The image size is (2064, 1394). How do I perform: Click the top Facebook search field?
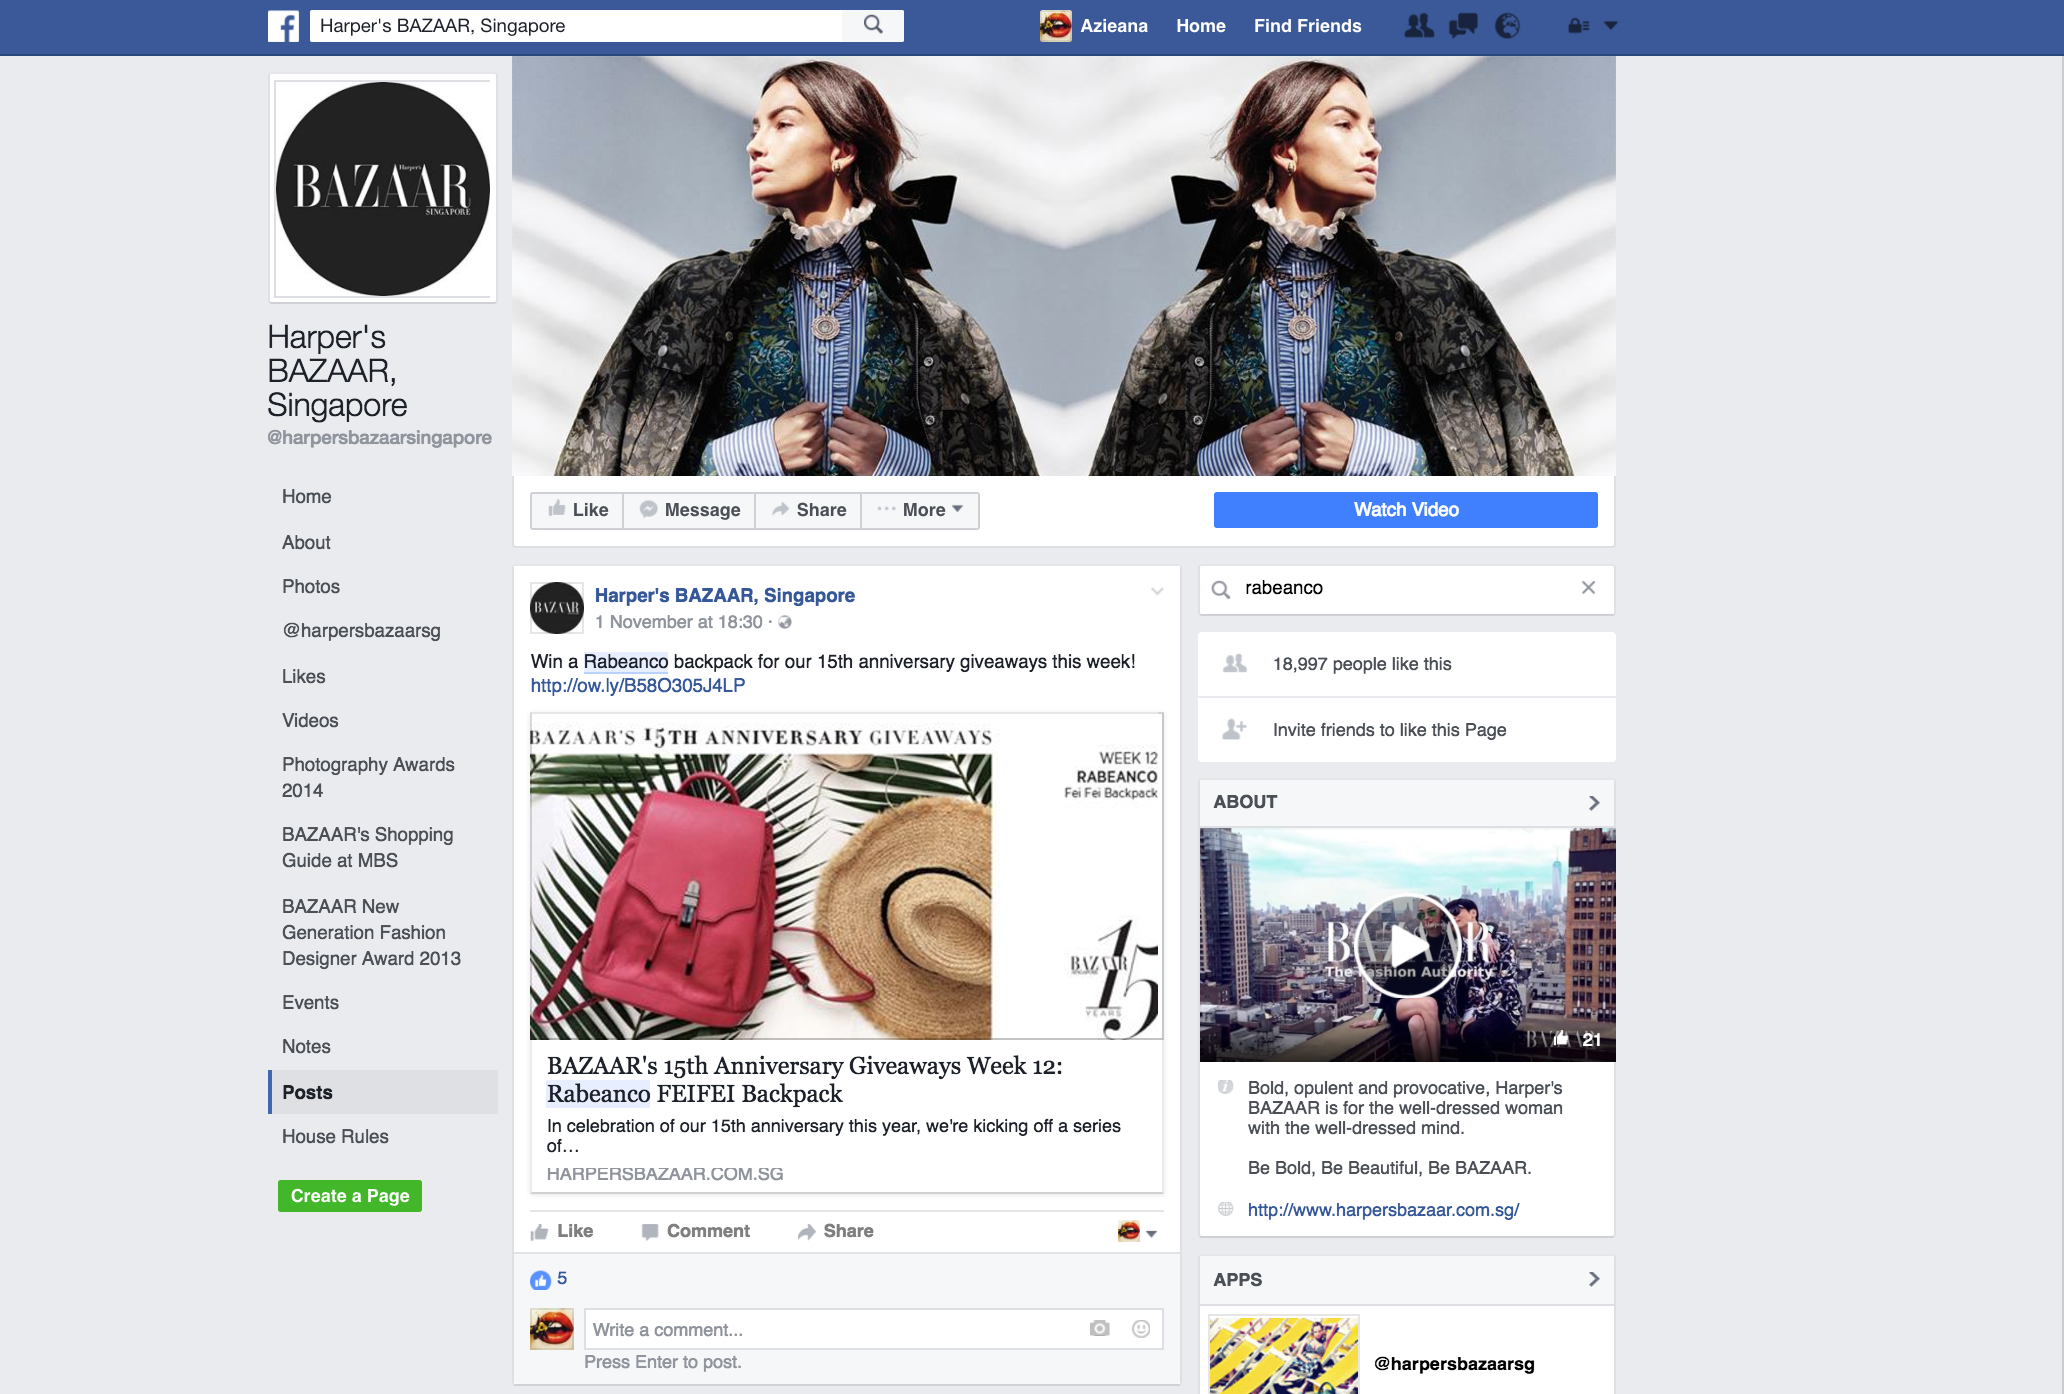(576, 26)
